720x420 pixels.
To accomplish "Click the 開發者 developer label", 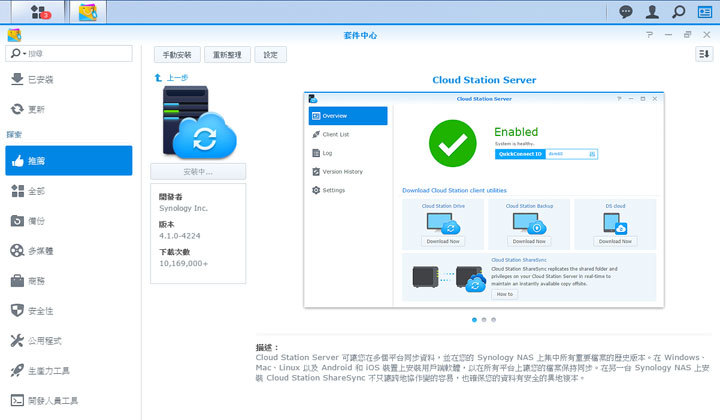I will coord(170,197).
